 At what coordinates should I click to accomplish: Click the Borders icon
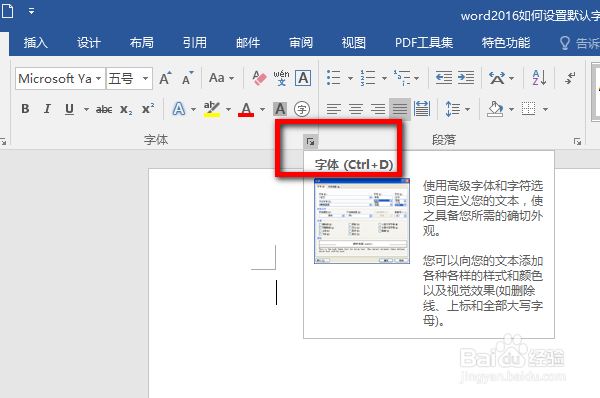pos(529,109)
